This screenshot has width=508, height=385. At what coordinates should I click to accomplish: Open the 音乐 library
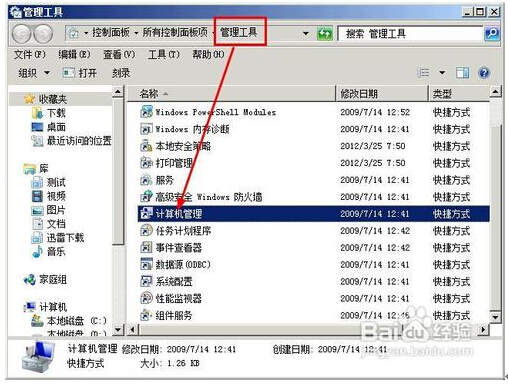[49, 251]
